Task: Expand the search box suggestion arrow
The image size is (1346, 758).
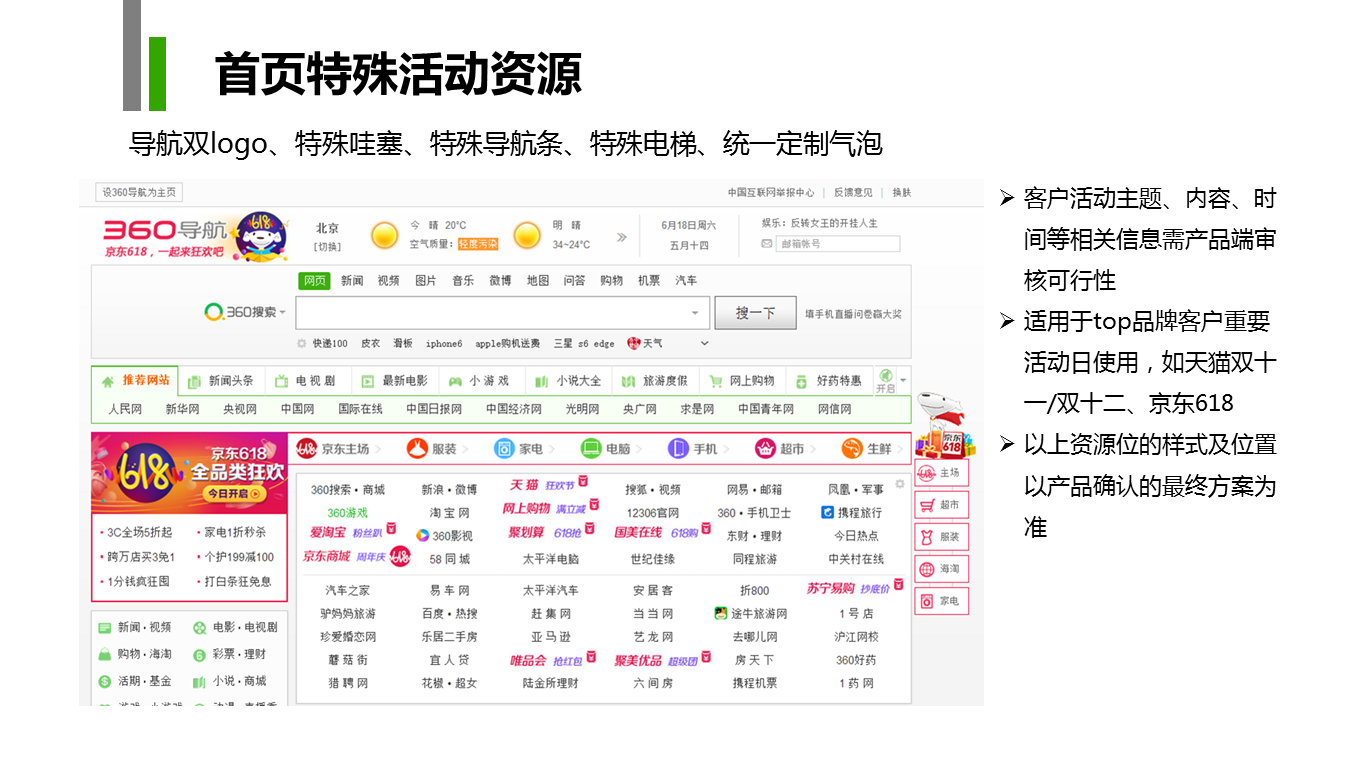Action: [x=695, y=313]
